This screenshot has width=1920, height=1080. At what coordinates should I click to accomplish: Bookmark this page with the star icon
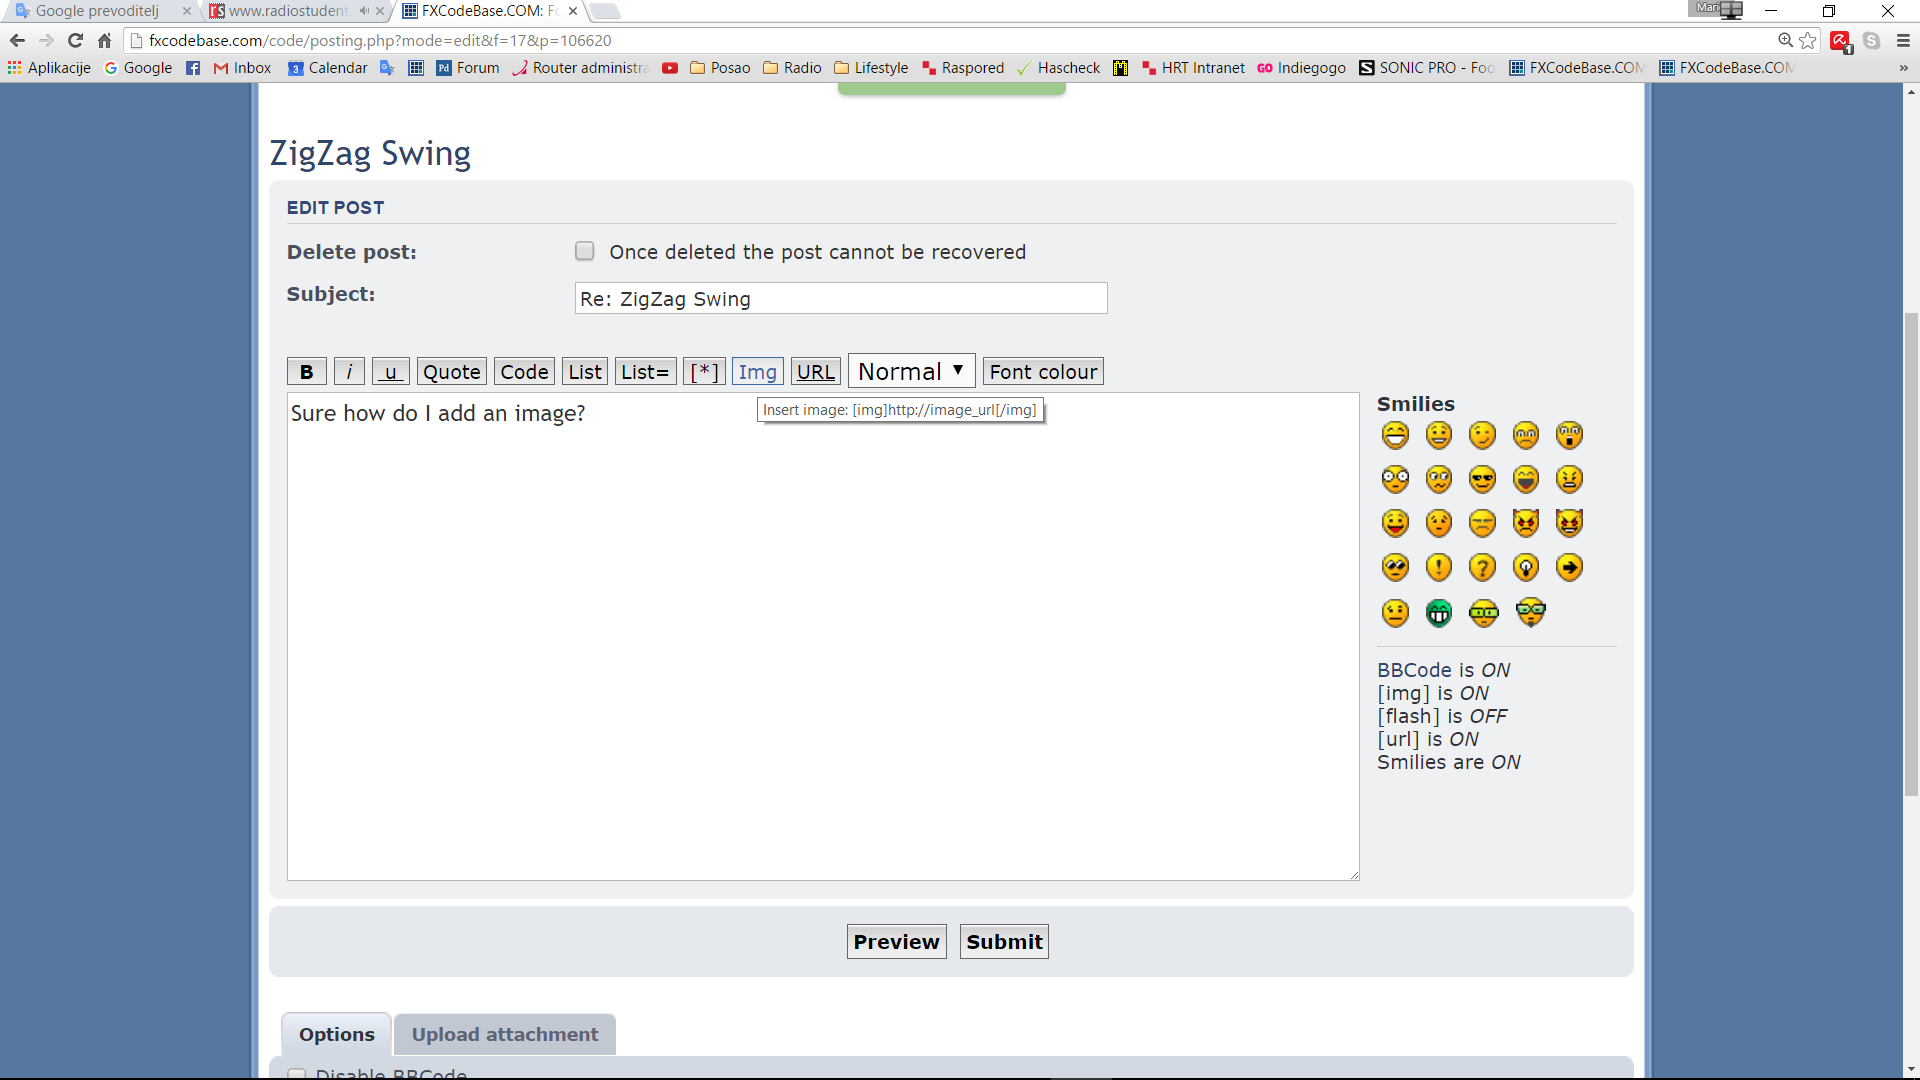[1808, 40]
